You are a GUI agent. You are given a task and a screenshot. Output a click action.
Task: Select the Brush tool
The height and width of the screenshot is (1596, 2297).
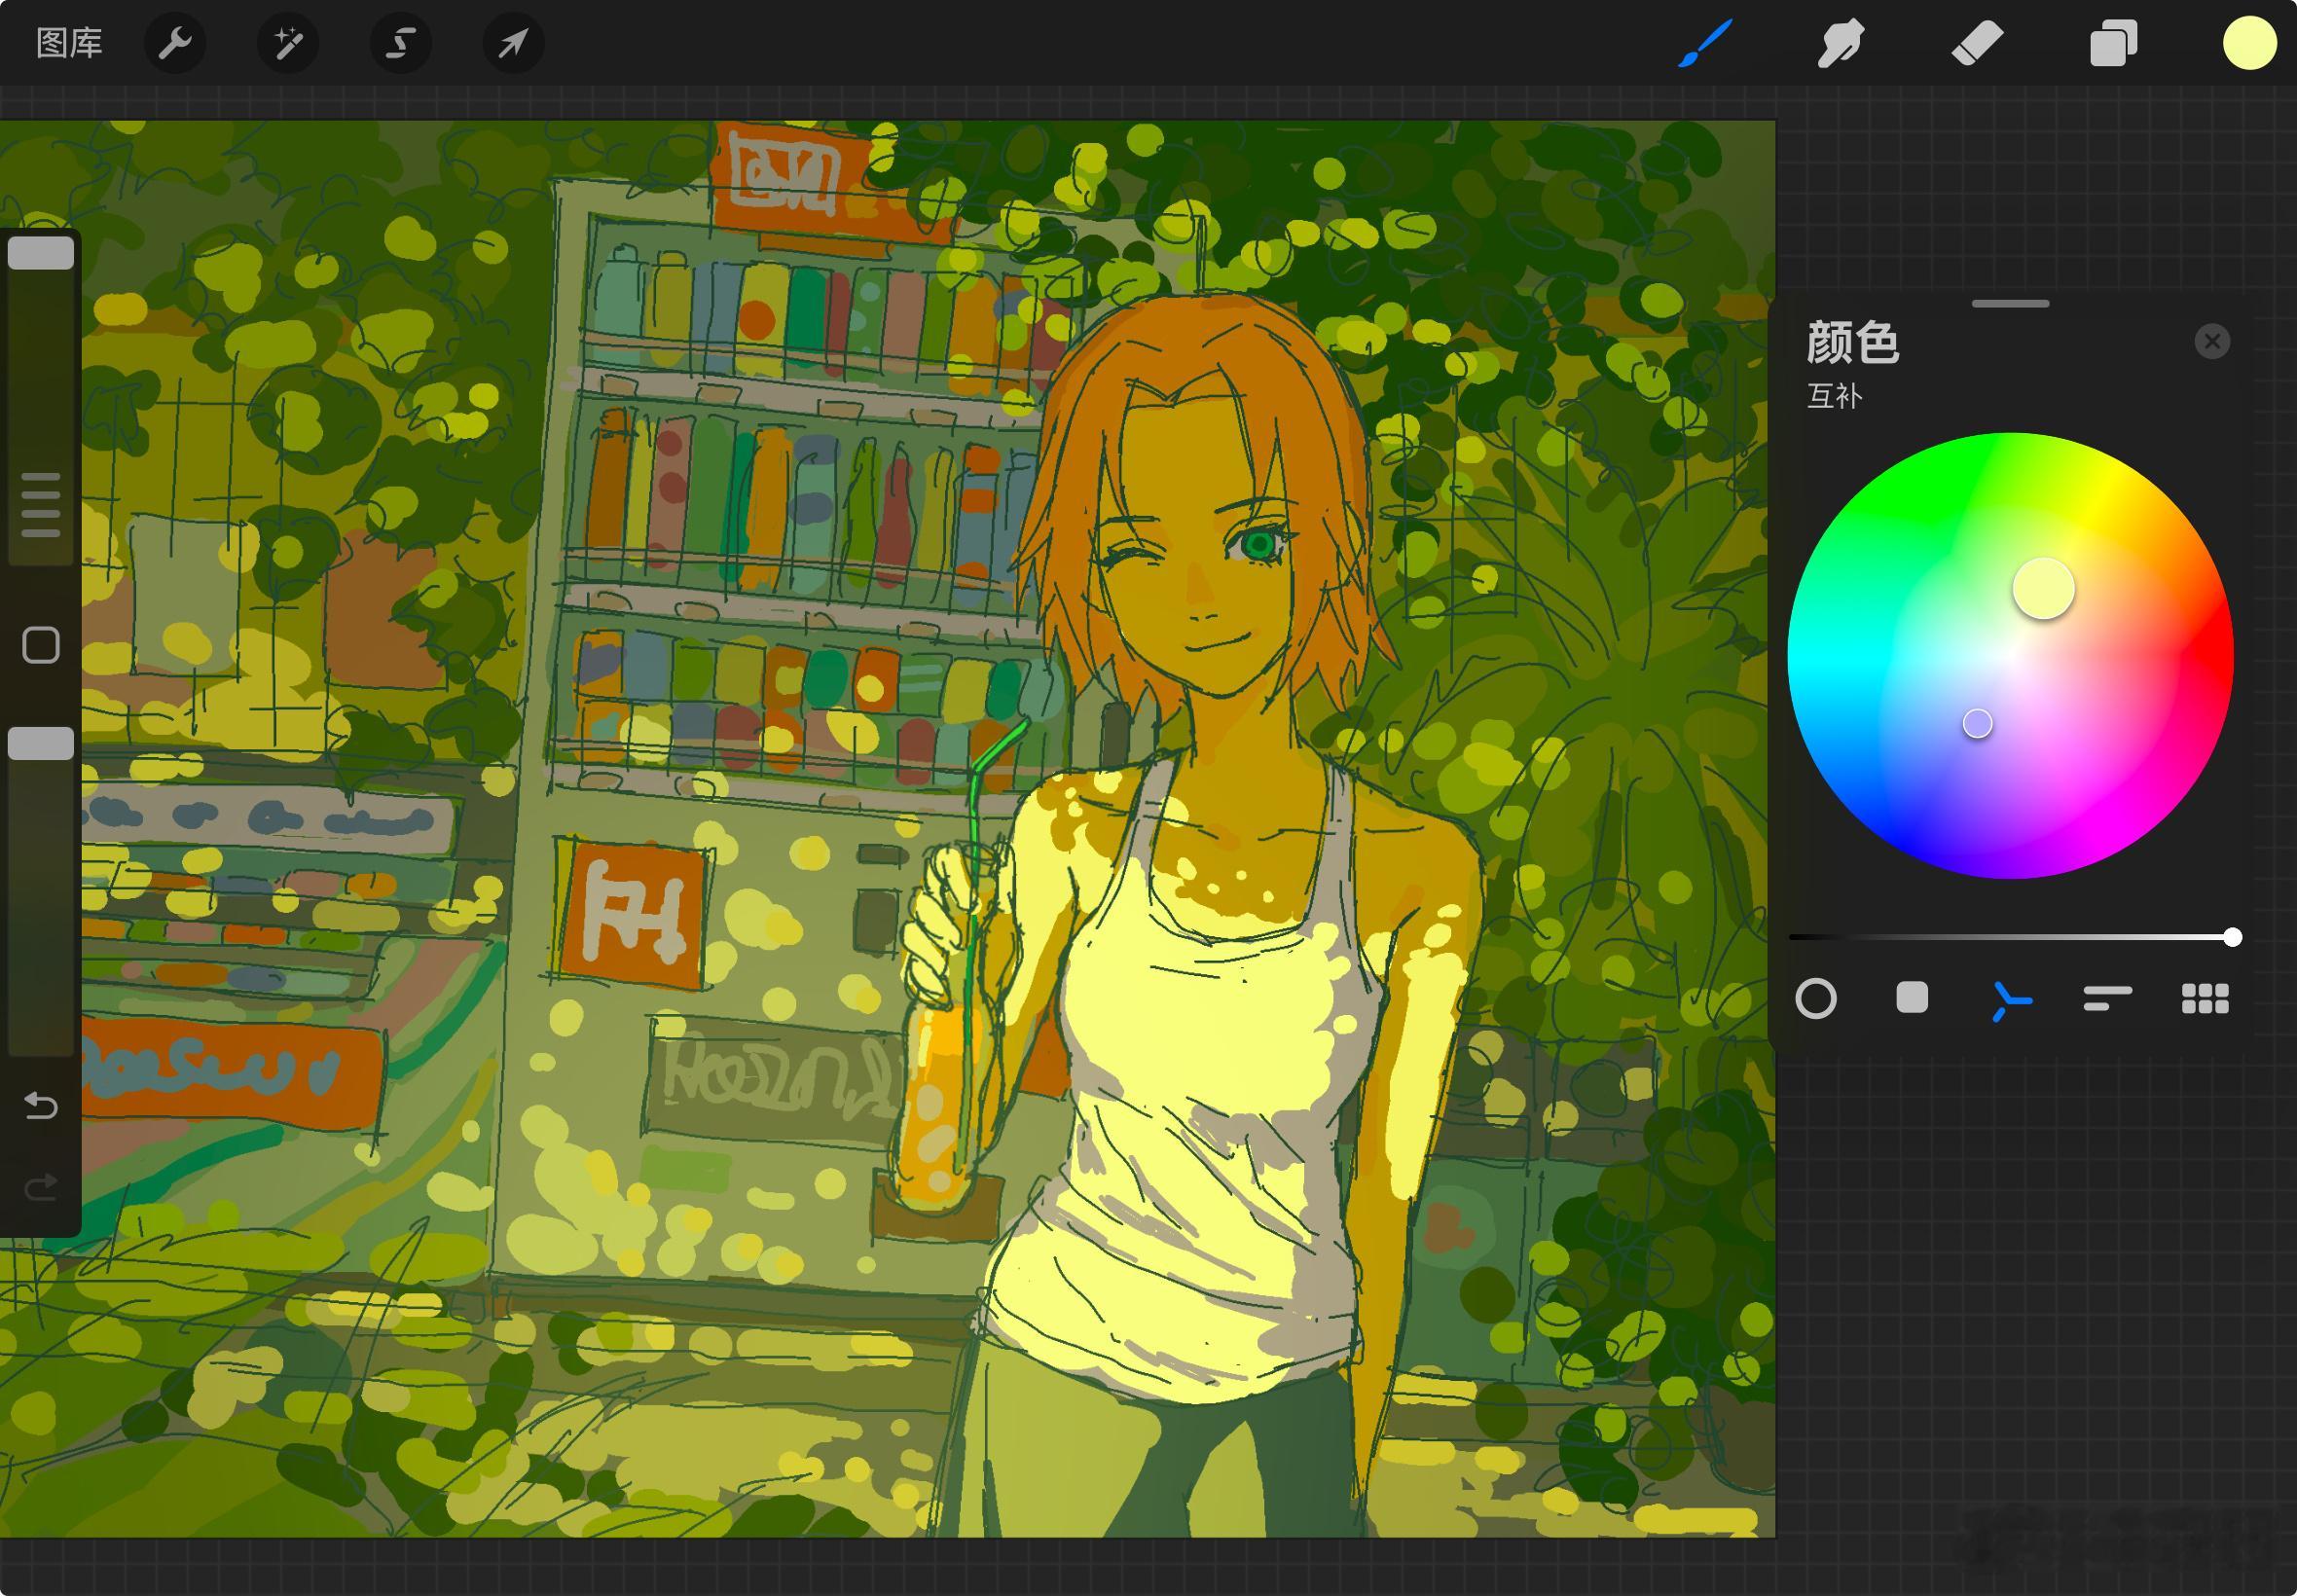(x=1704, y=43)
